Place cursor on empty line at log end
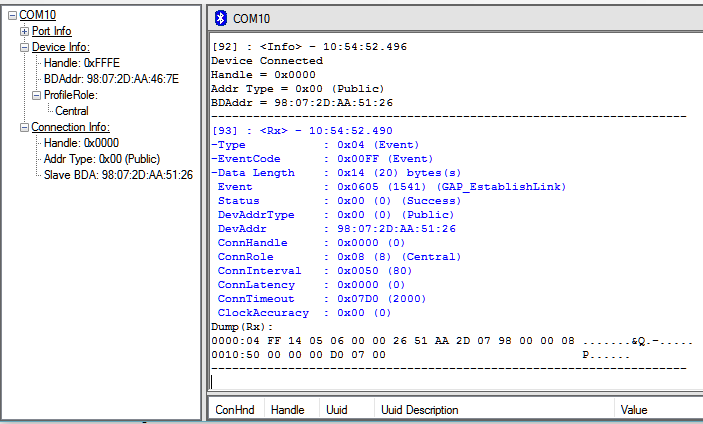This screenshot has width=703, height=424. click(x=400, y=380)
